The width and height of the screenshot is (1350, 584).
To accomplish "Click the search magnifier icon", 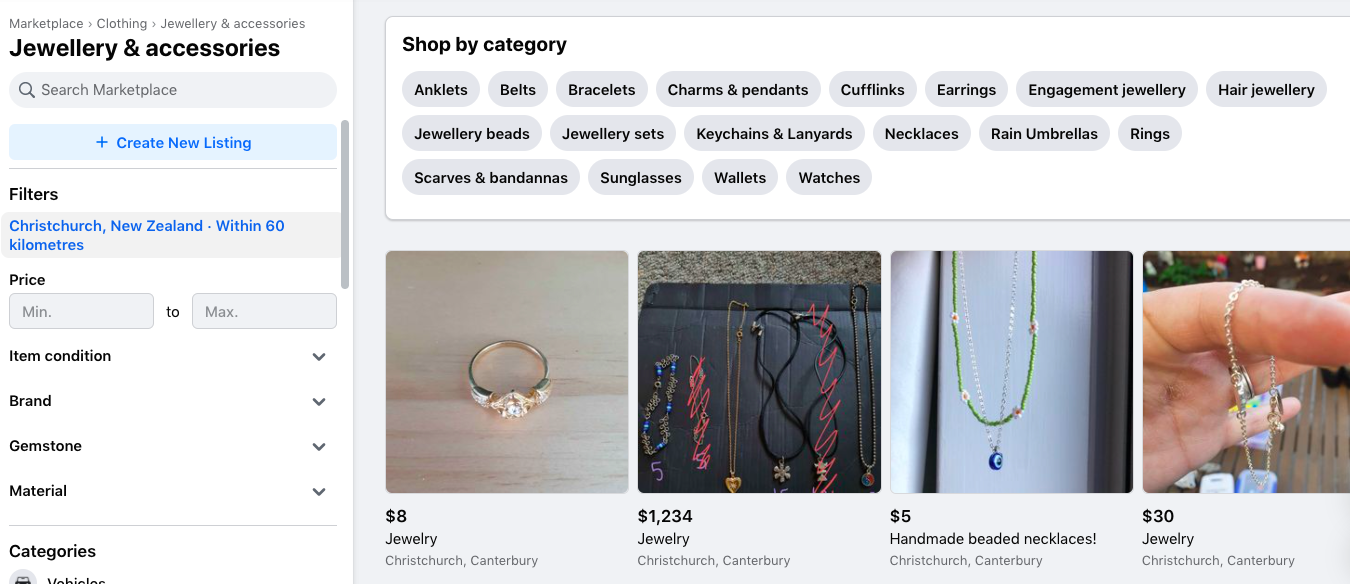I will tap(27, 90).
